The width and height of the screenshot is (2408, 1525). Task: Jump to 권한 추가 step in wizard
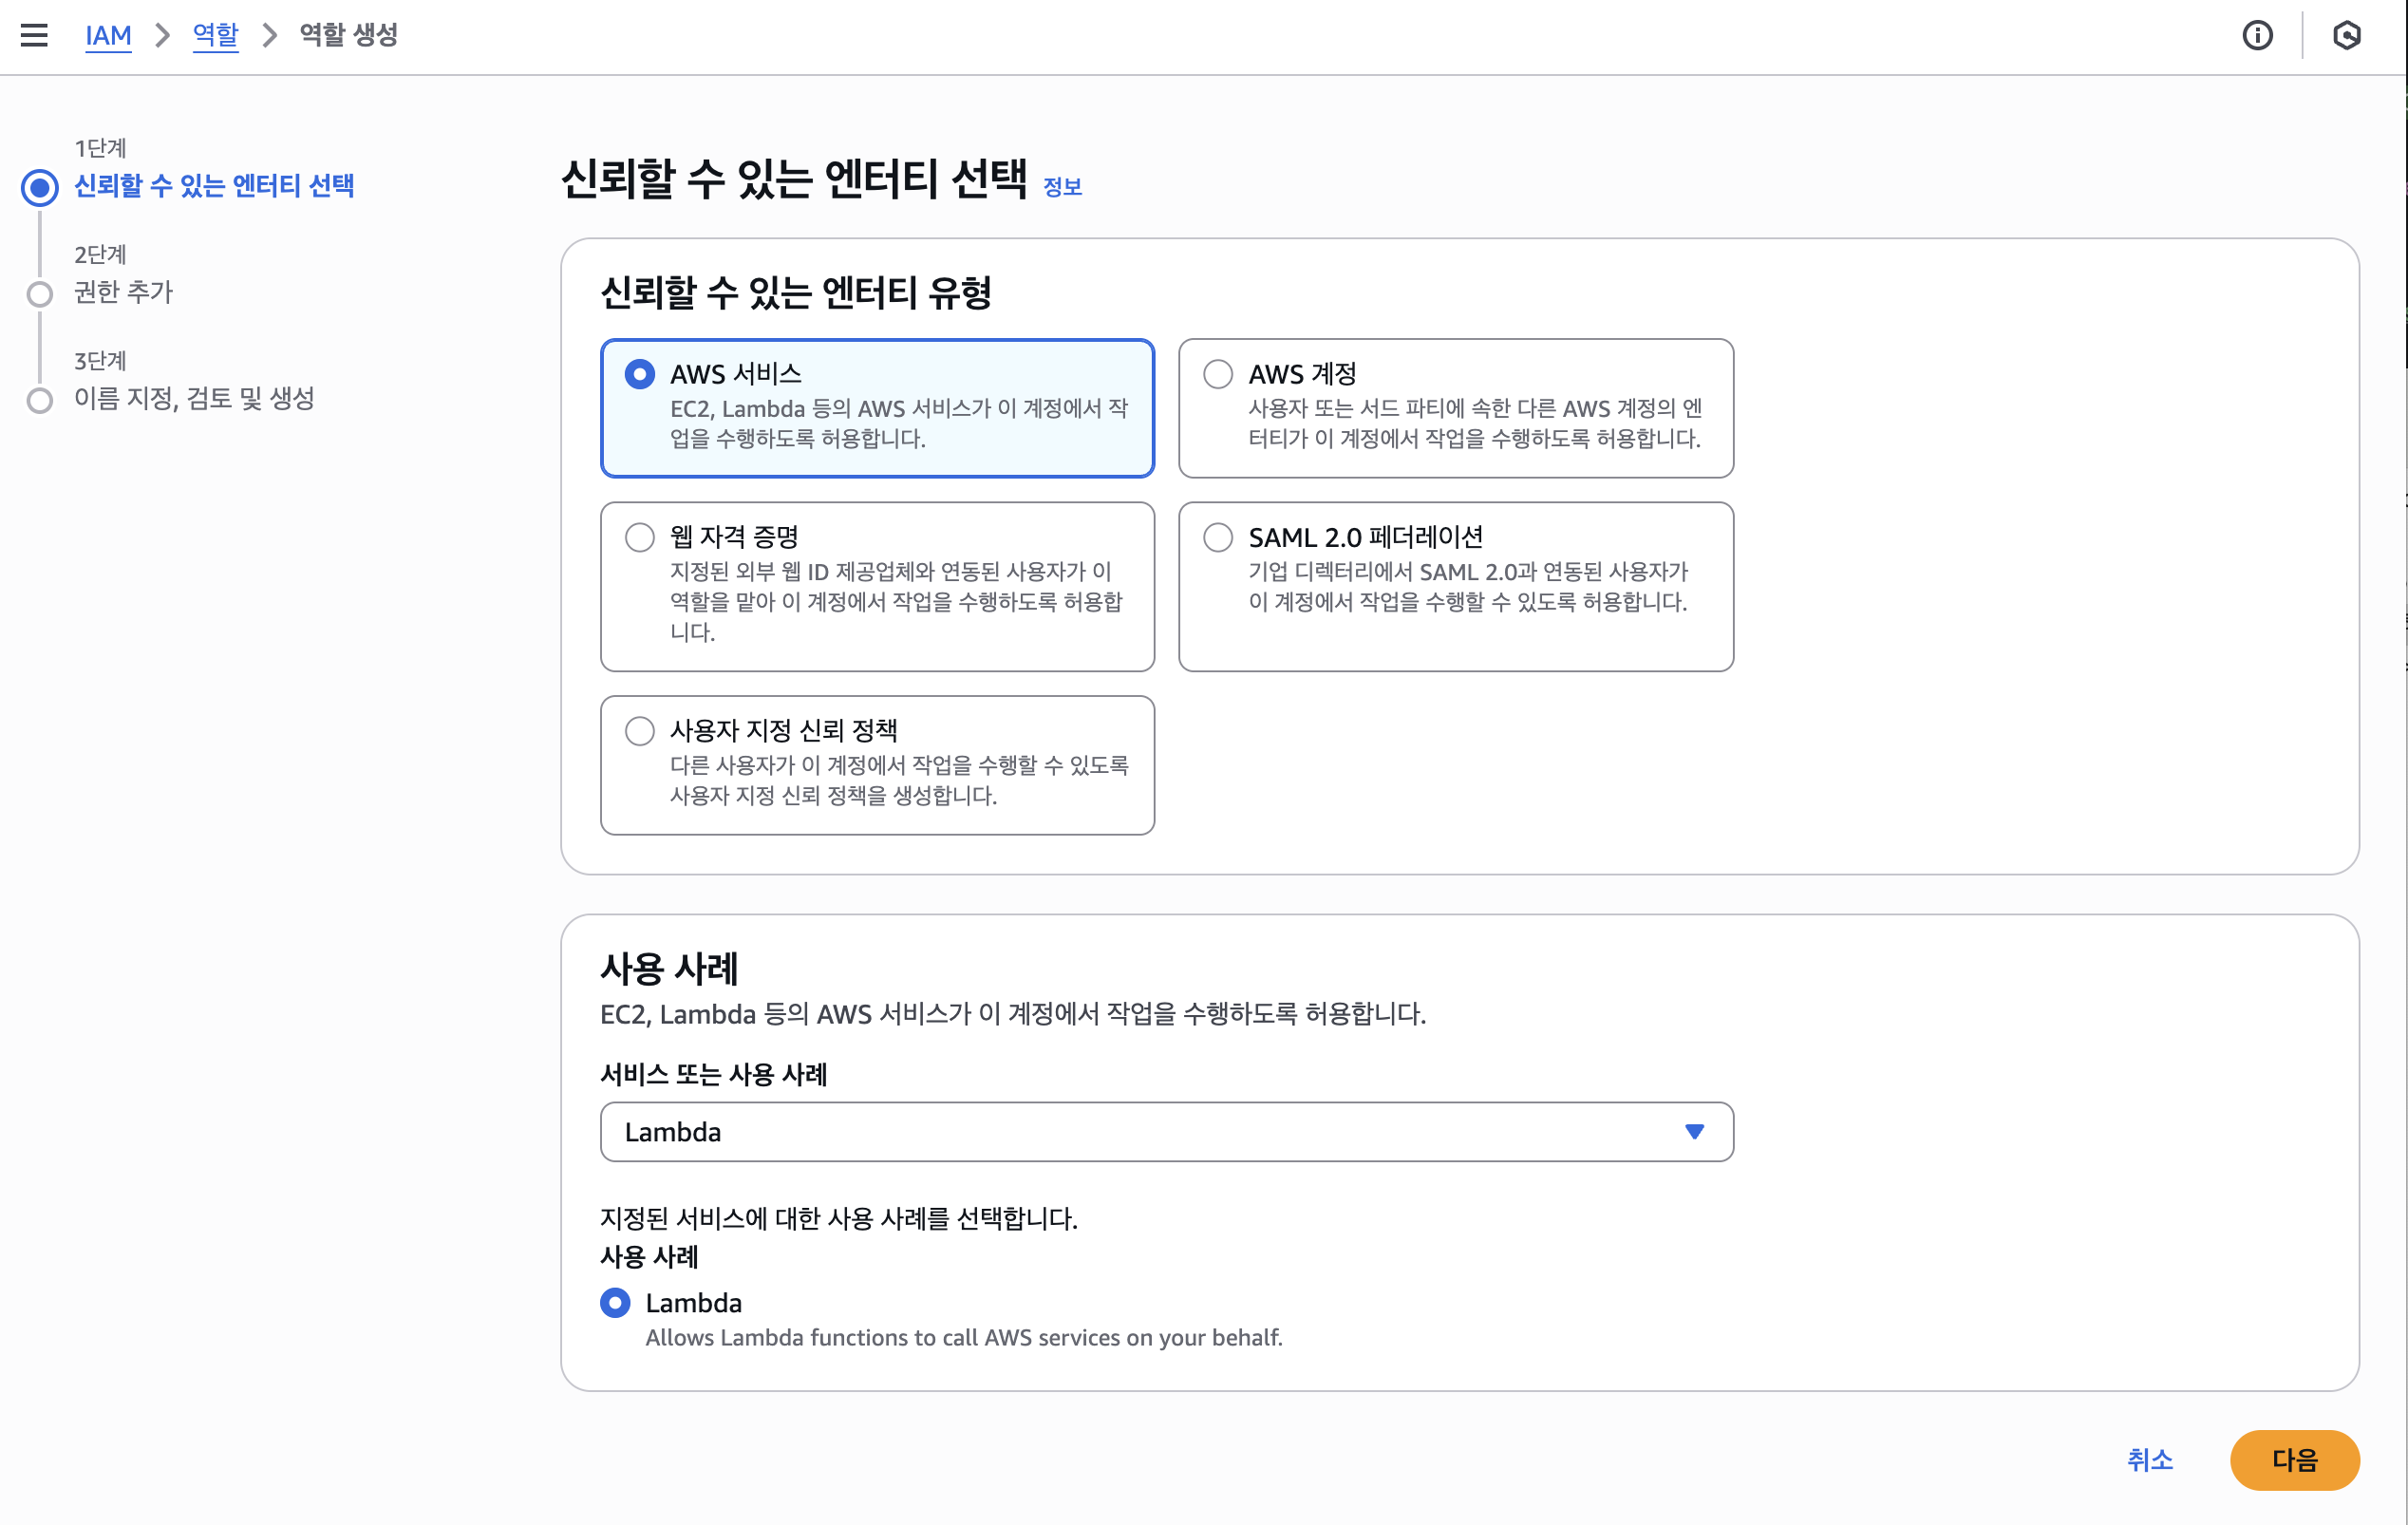pyautogui.click(x=124, y=292)
